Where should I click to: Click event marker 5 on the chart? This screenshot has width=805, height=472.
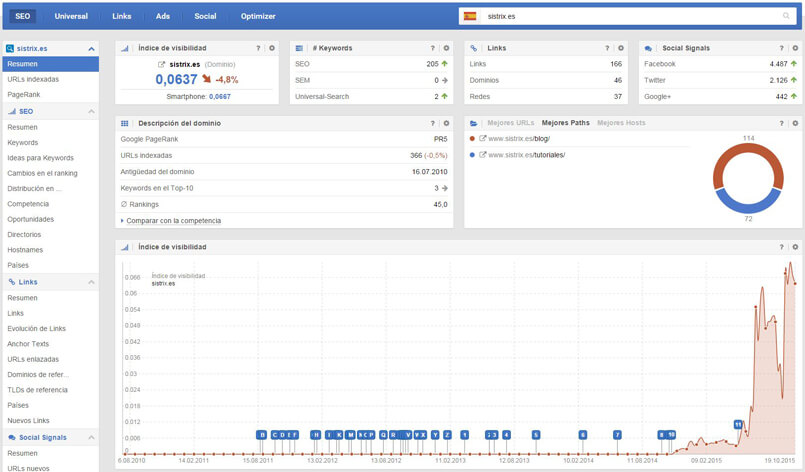point(536,435)
